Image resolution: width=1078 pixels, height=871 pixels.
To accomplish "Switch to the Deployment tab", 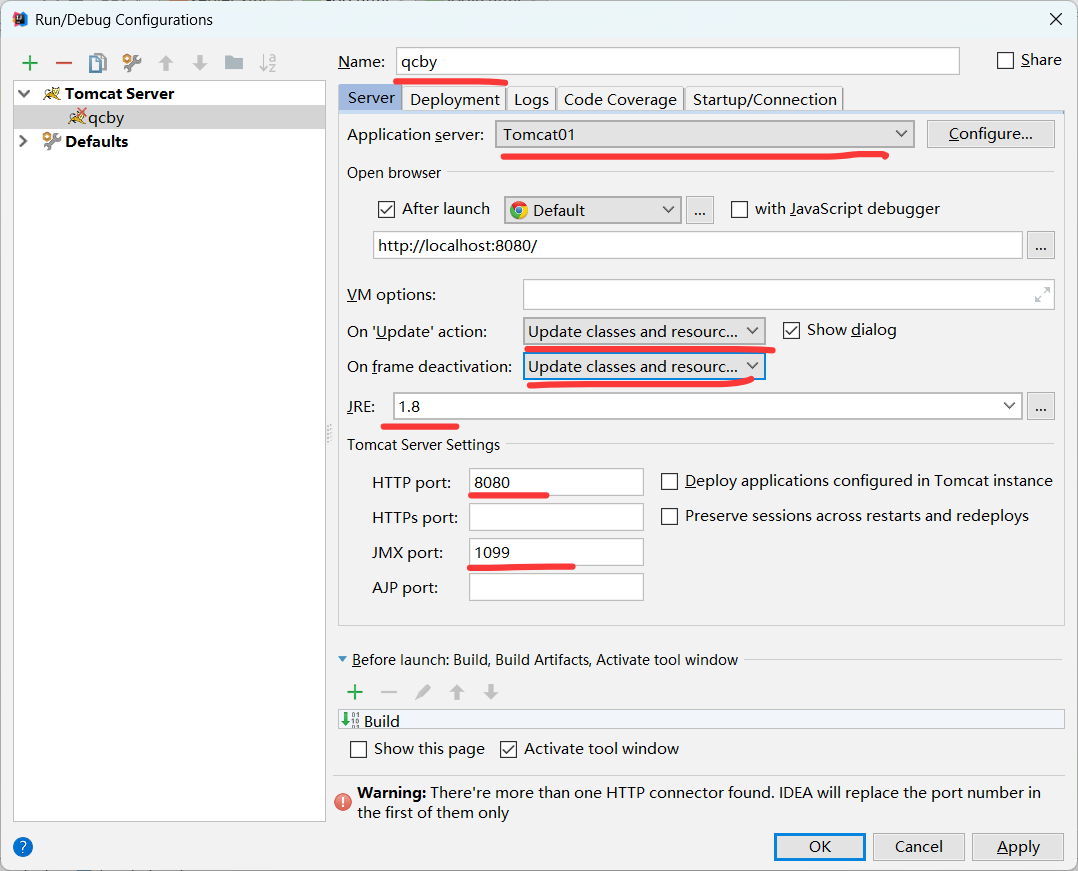I will [454, 100].
